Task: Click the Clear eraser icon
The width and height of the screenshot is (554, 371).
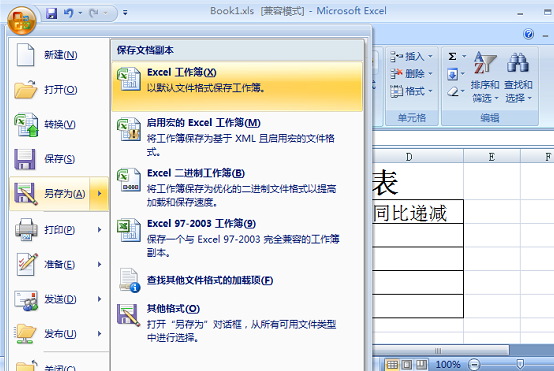Action: click(453, 92)
